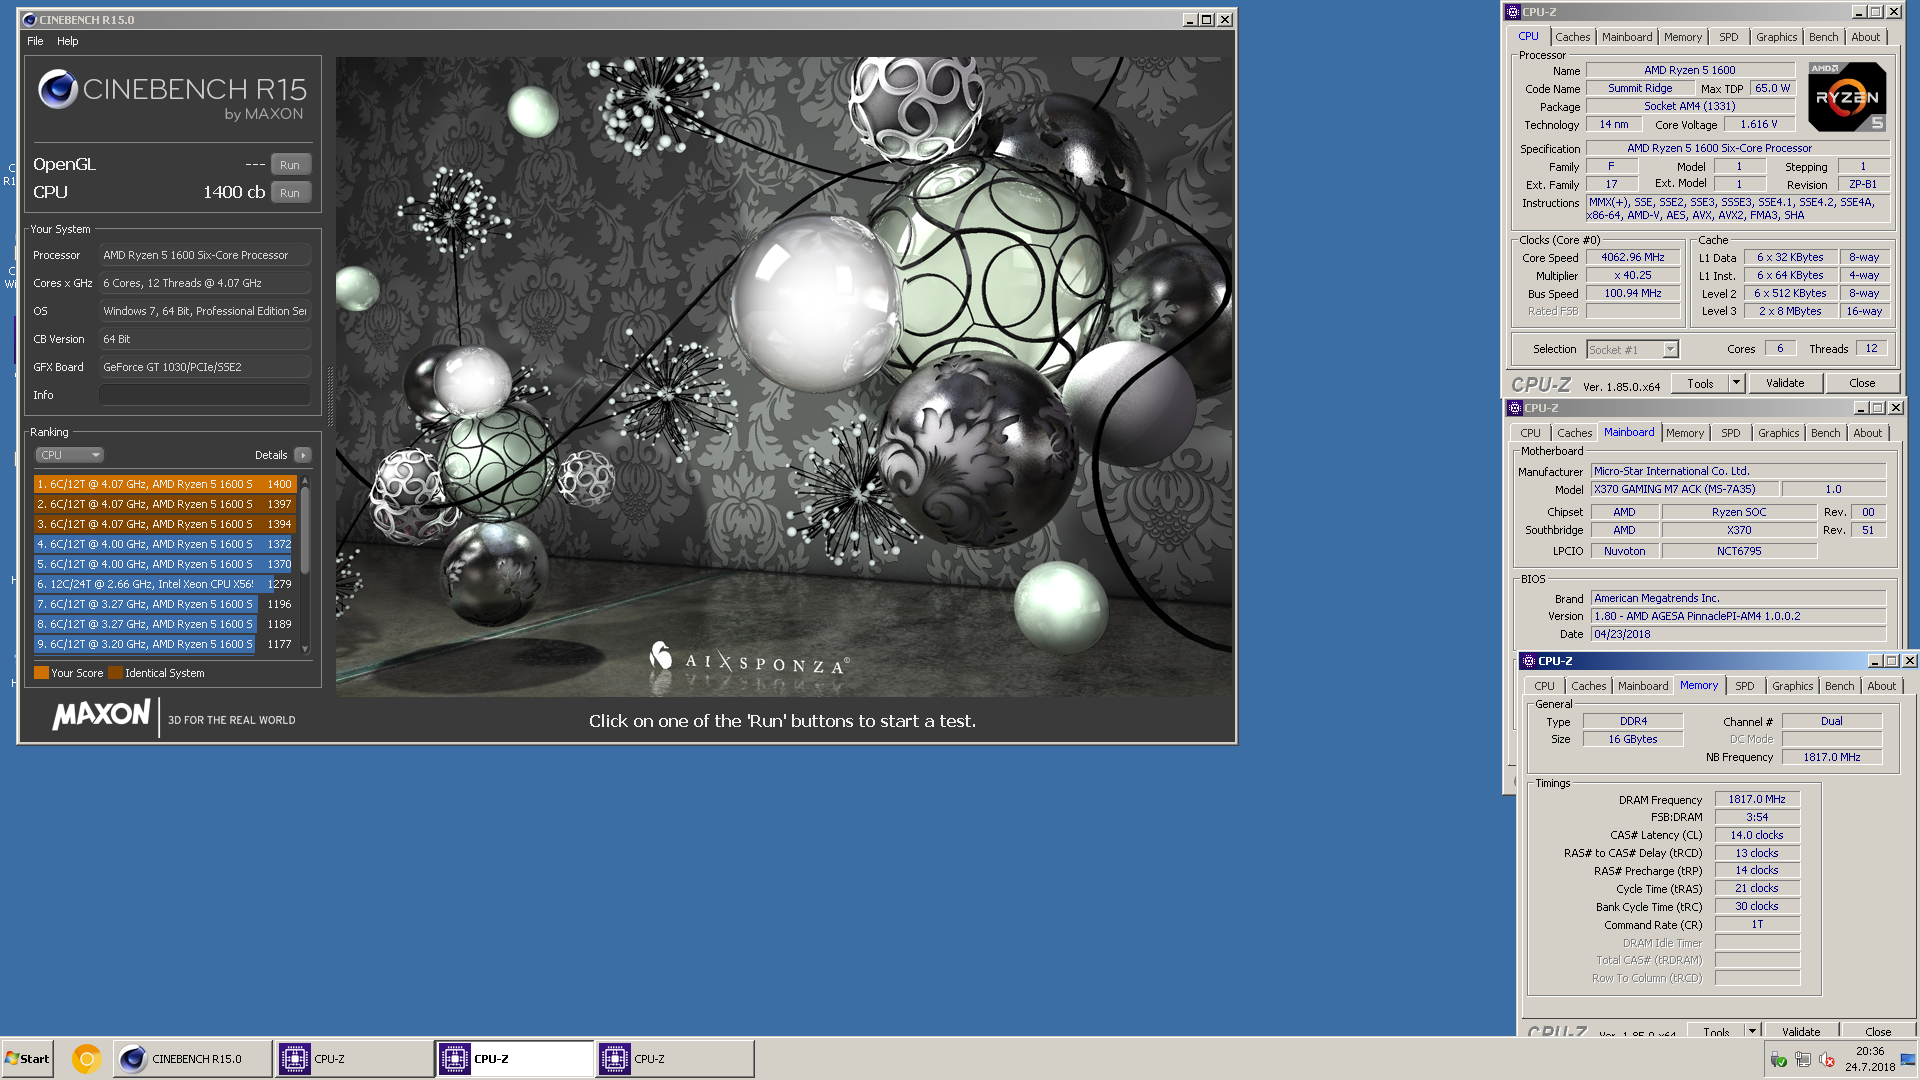Click the Core Voltage 1.616 V value
This screenshot has height=1080, width=1920.
[1759, 124]
